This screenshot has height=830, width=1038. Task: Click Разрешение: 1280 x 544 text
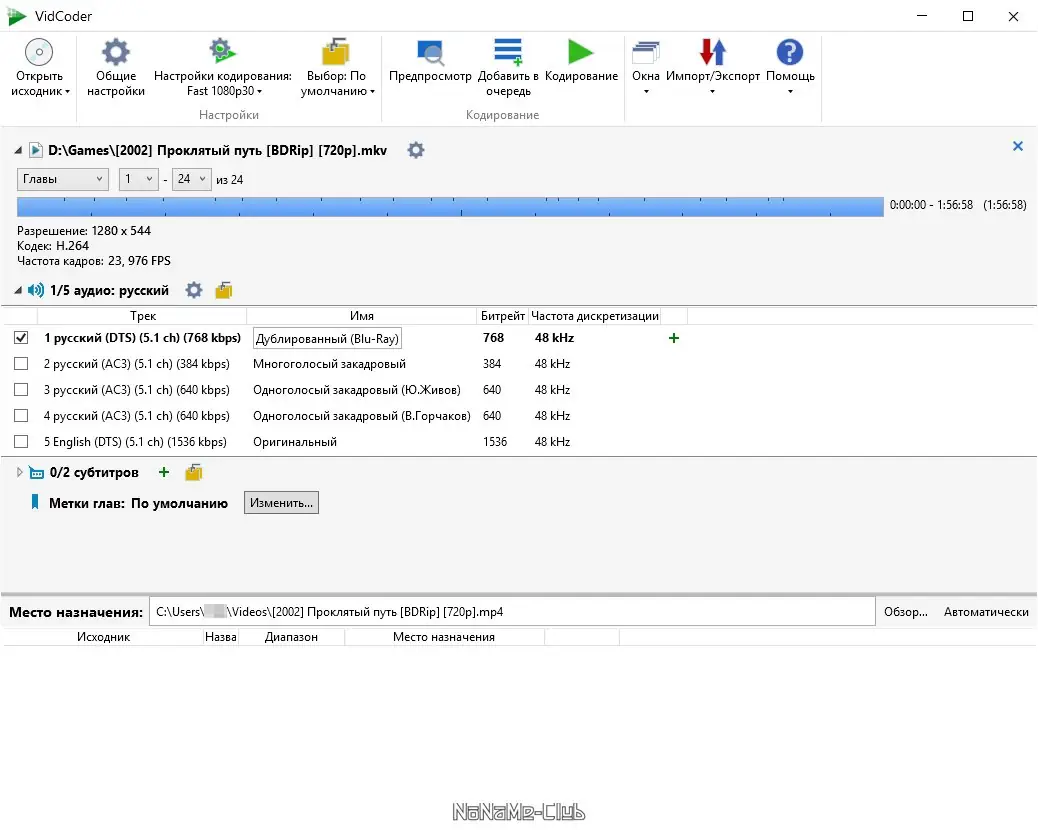pyautogui.click(x=84, y=230)
